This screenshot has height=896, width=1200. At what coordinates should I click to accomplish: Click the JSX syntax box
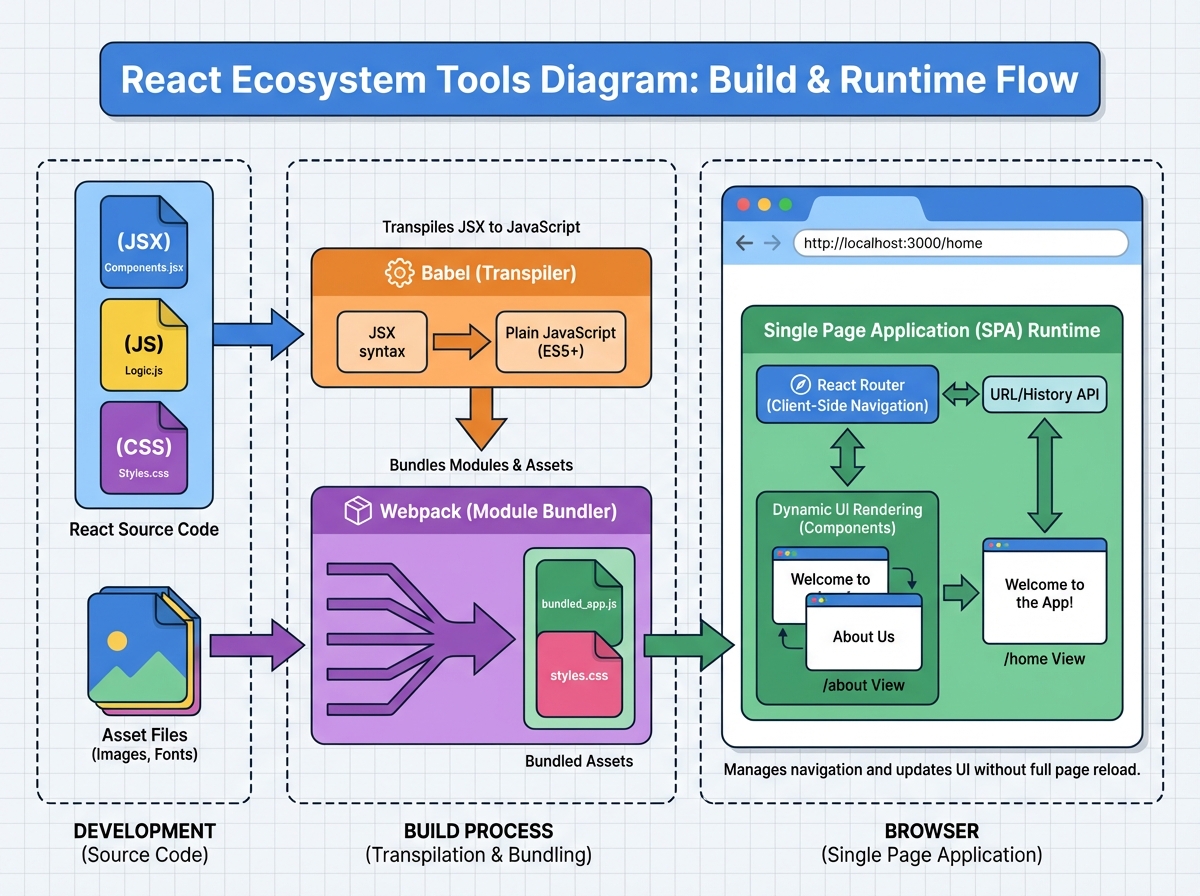click(382, 344)
